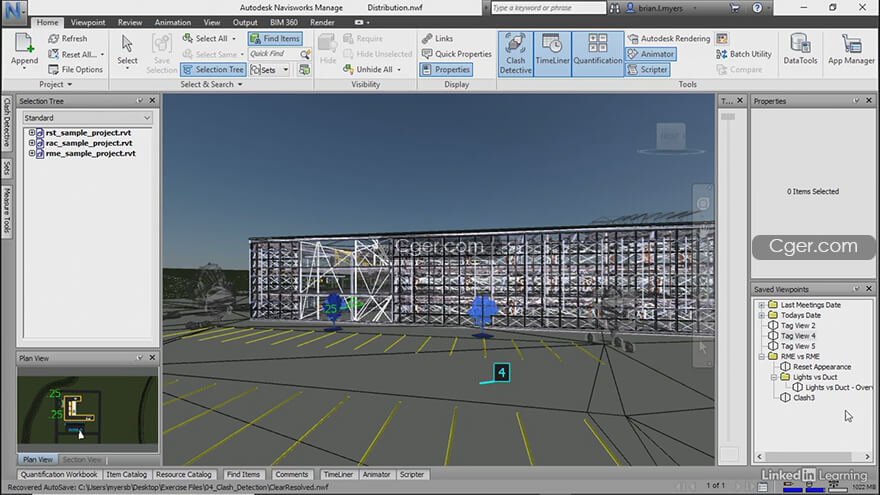Select the Reset Appearance viewpoint
880x495 pixels.
point(822,366)
